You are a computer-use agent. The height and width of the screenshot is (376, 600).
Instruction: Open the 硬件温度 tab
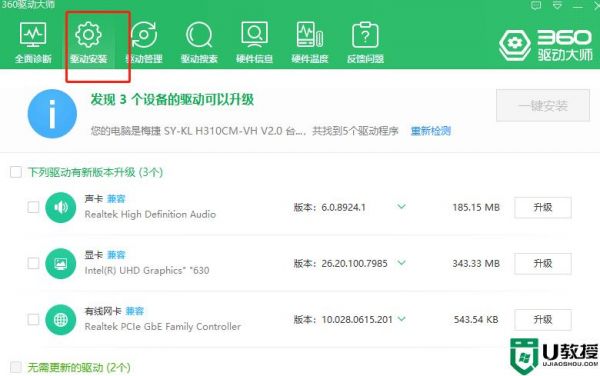click(310, 42)
